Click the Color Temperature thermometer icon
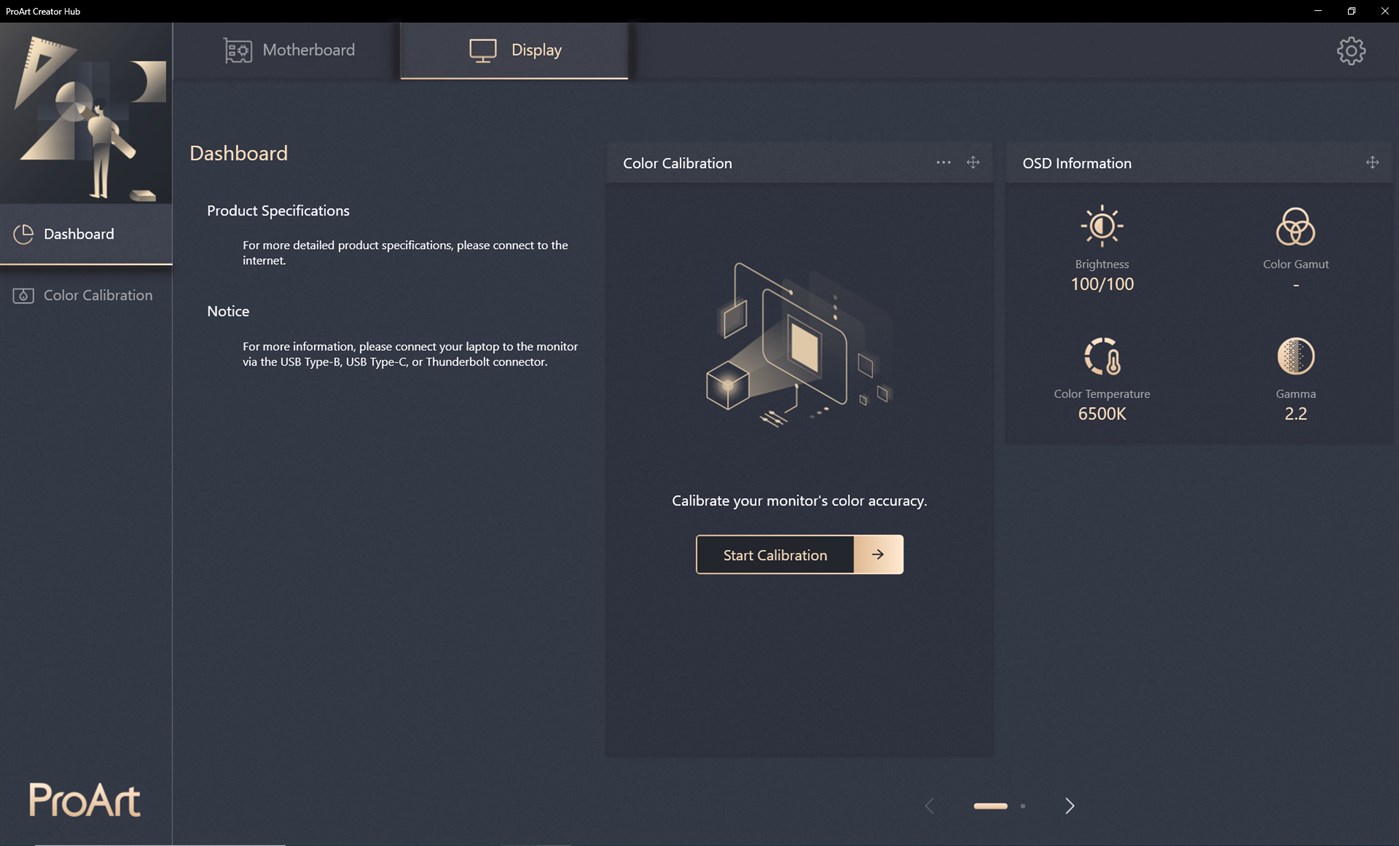 [1102, 357]
